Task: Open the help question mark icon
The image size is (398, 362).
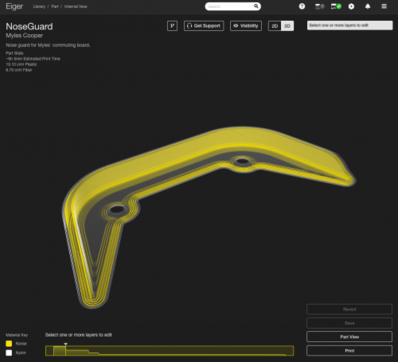Action: point(302,6)
